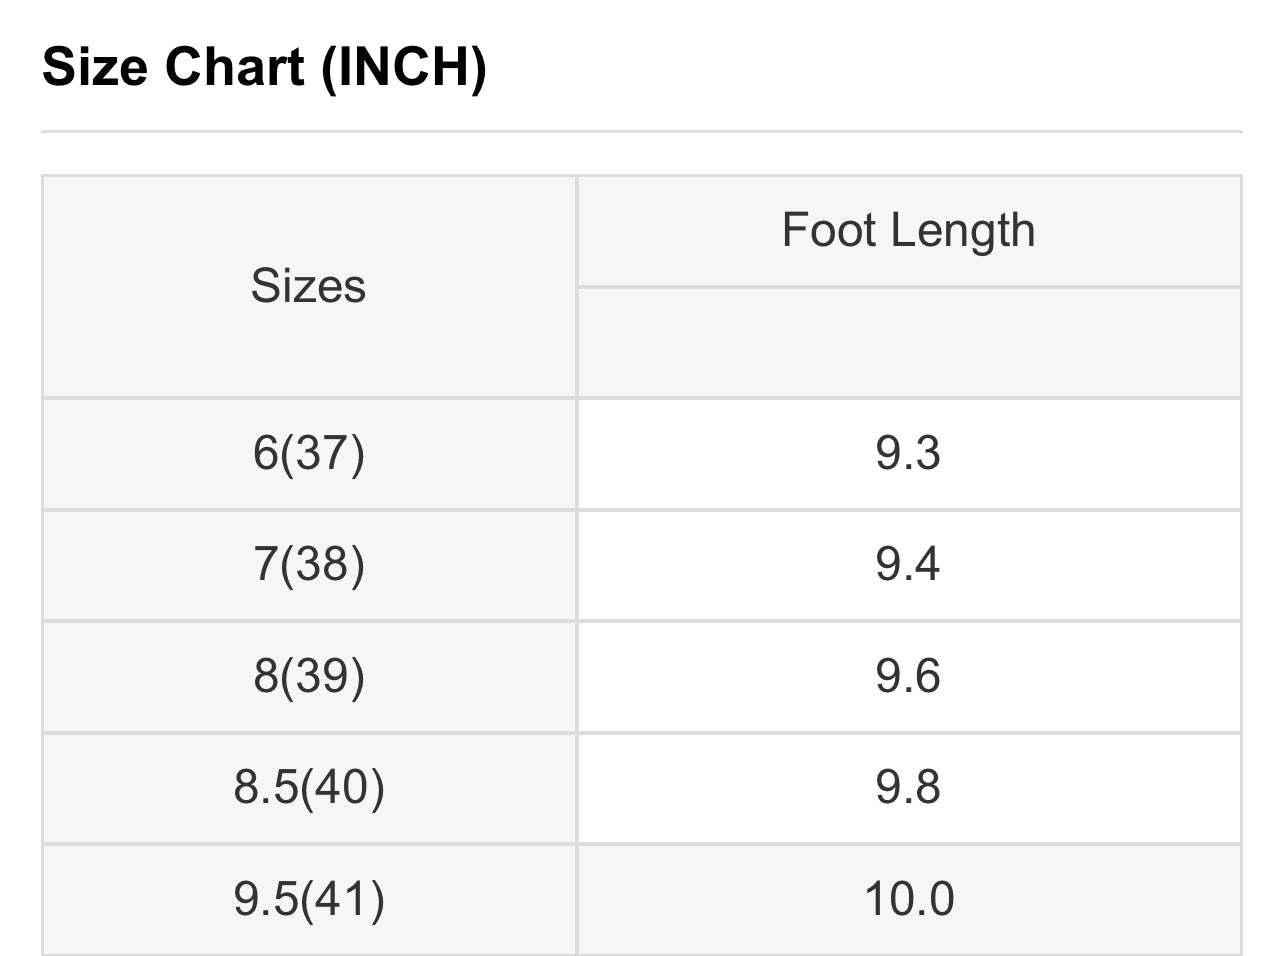Click the word "Chart" in the heading
The width and height of the screenshot is (1284, 956).
click(x=234, y=68)
